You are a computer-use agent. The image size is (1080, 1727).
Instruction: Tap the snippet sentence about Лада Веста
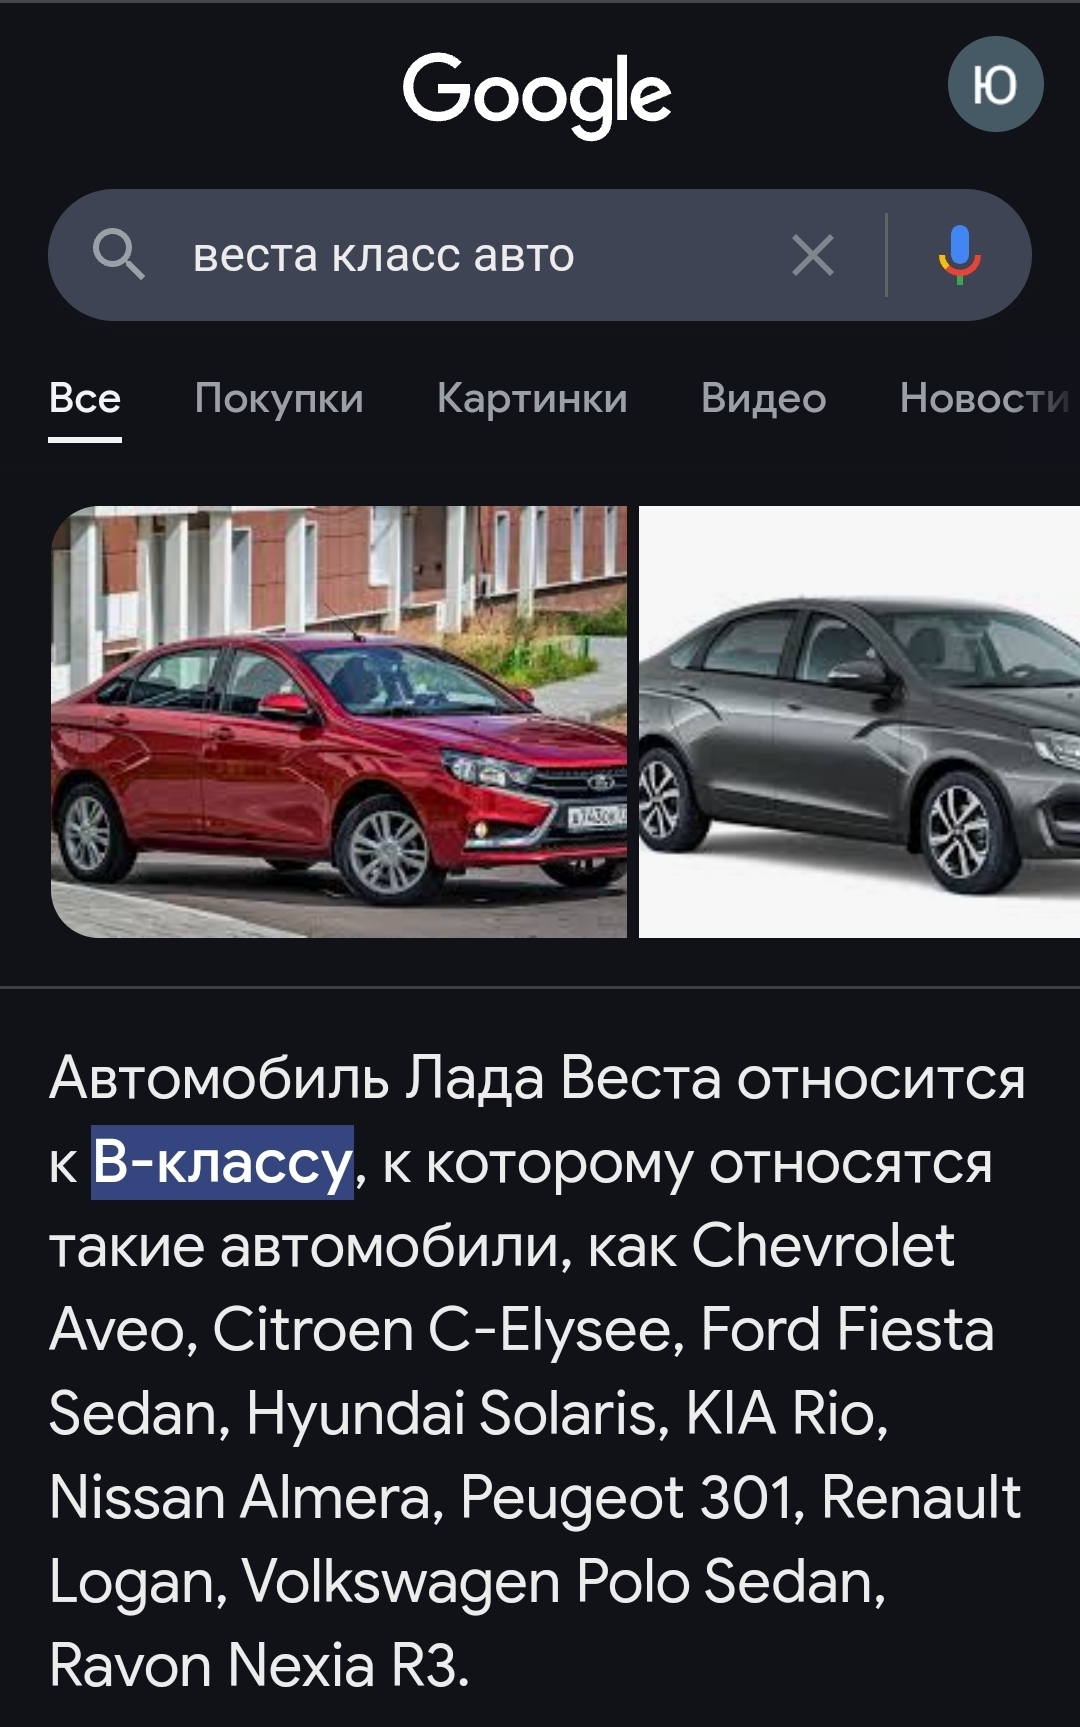click(x=537, y=1120)
